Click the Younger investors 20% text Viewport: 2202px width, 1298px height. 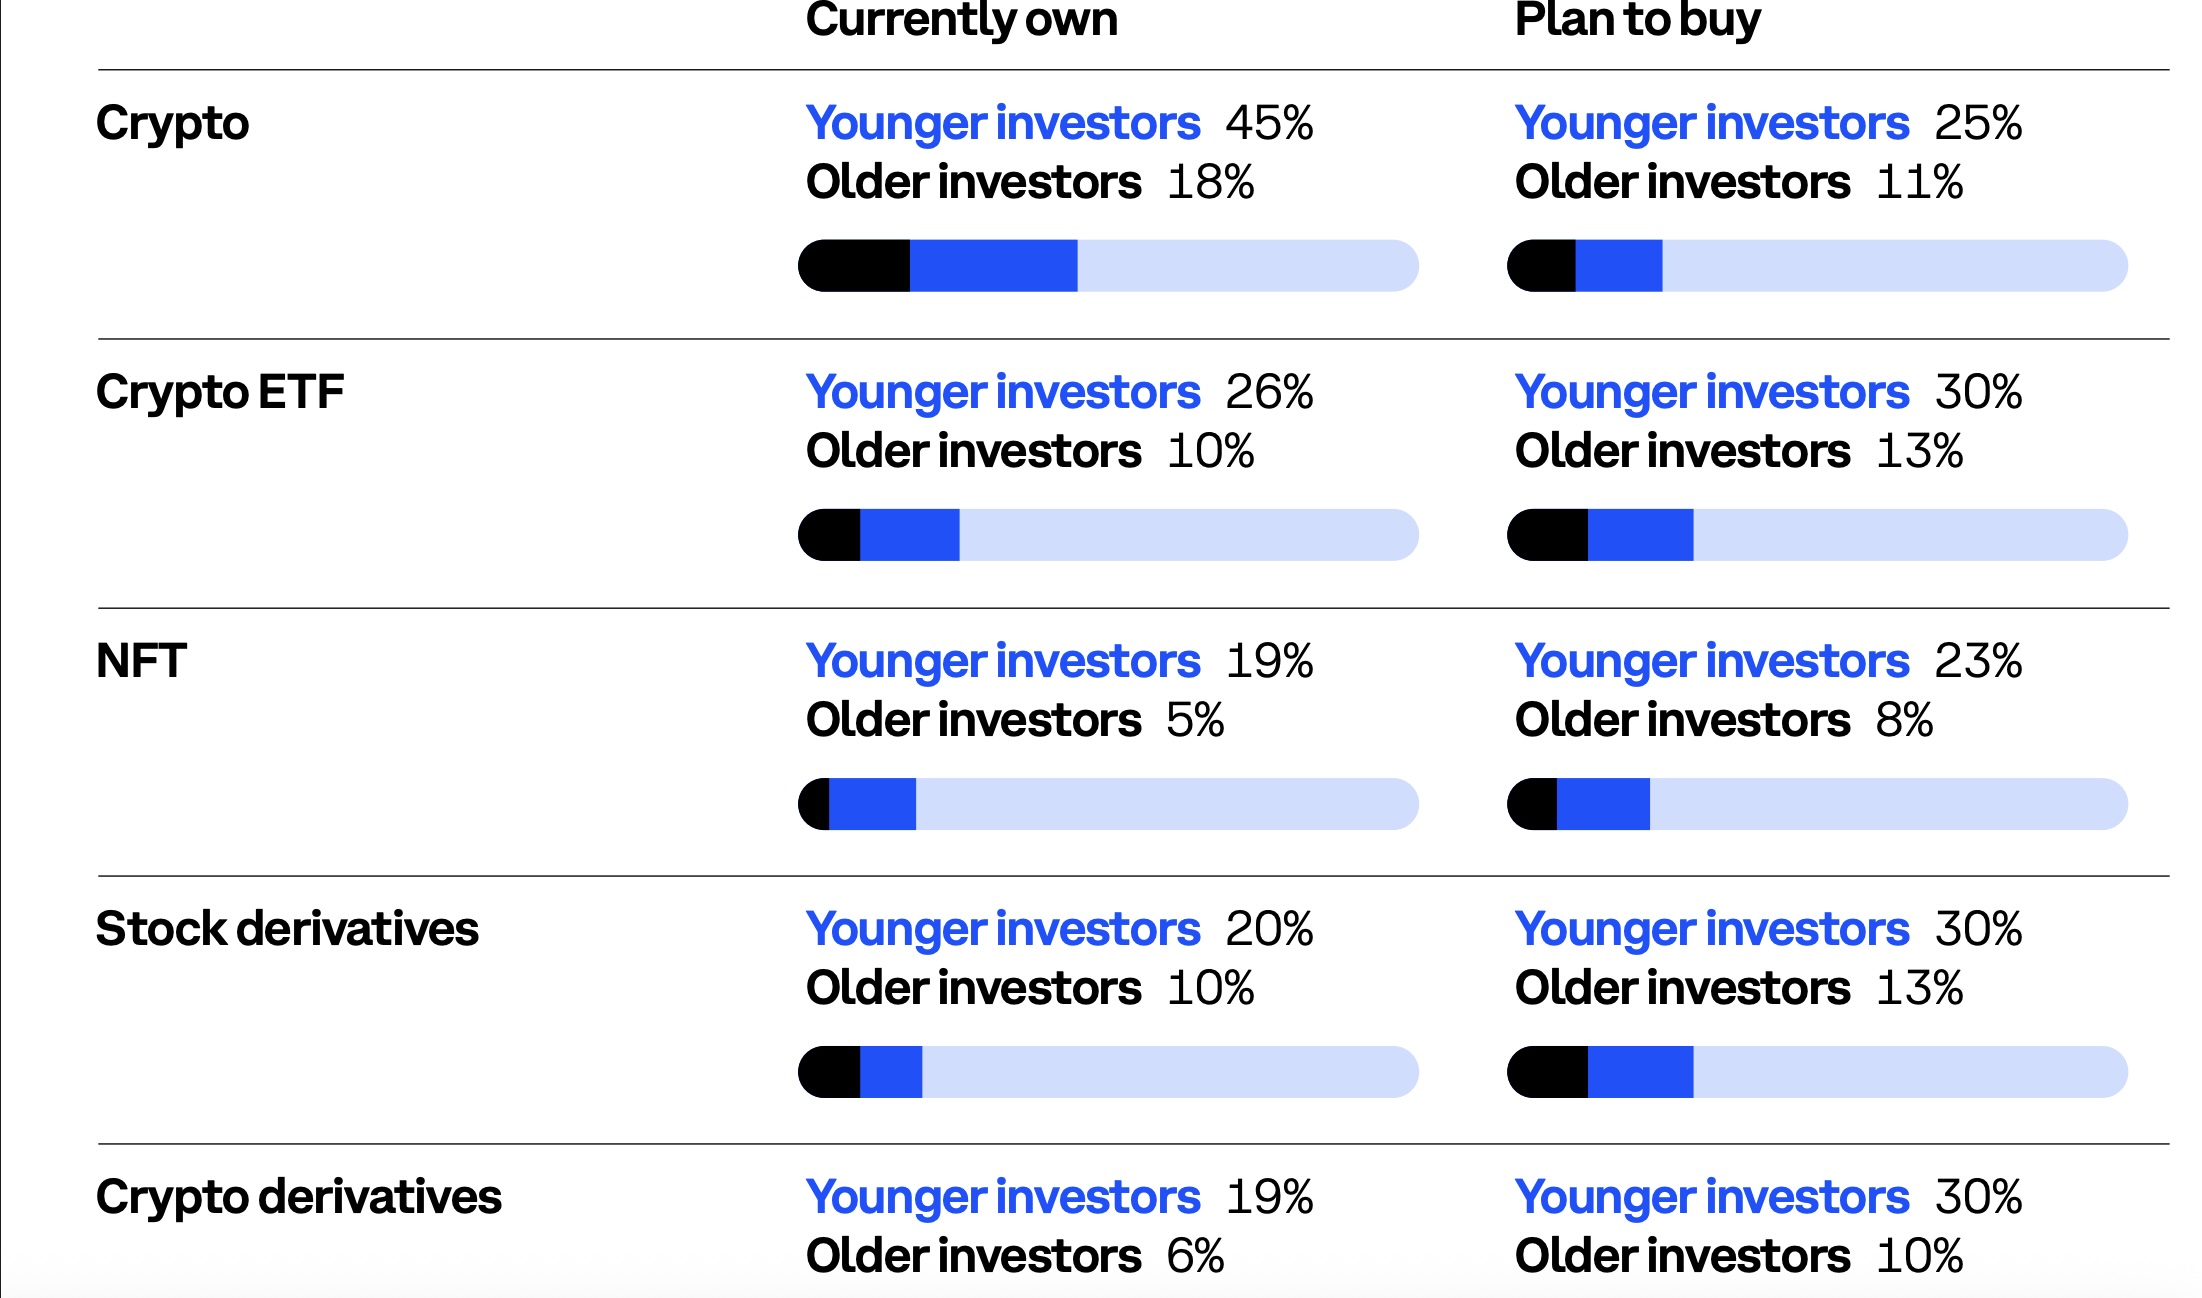tap(1059, 929)
